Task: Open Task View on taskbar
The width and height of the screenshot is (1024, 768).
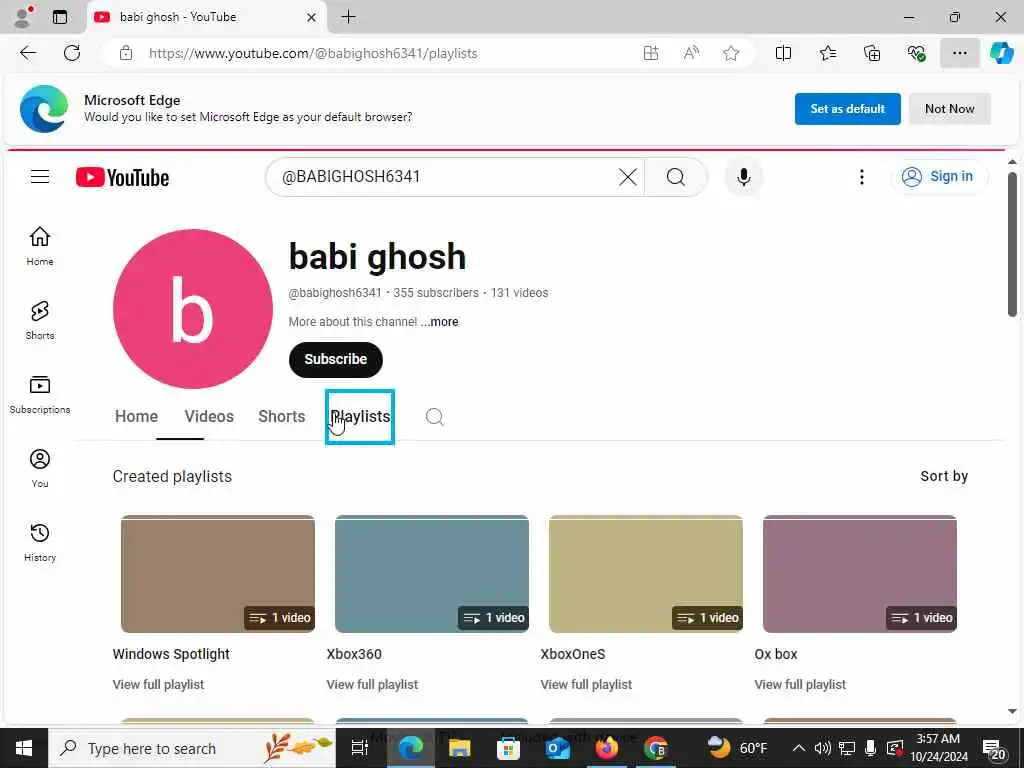Action: [x=360, y=748]
